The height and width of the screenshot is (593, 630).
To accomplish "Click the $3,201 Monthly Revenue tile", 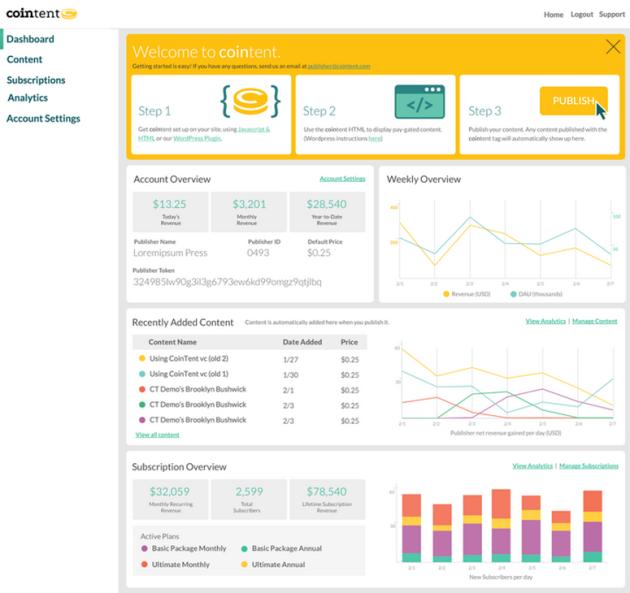I will pos(249,212).
